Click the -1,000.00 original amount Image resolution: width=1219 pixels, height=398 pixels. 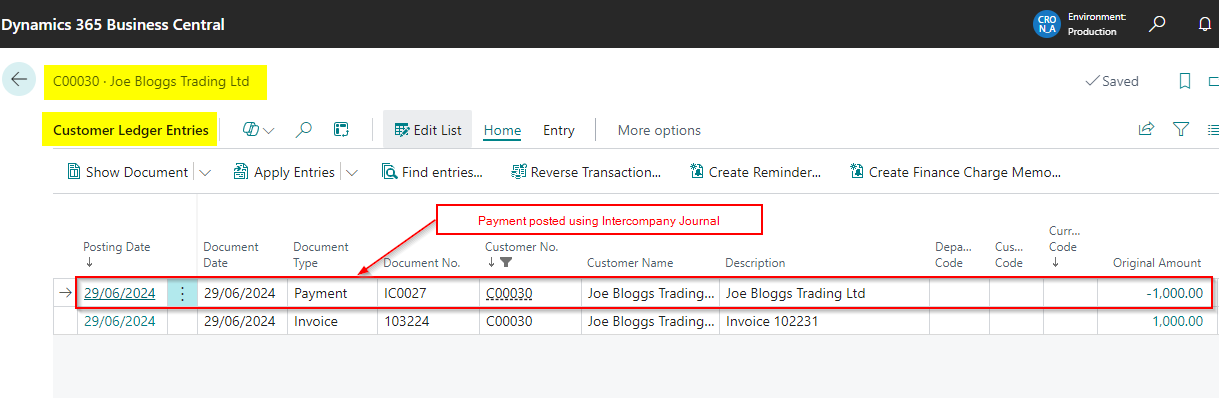1174,293
